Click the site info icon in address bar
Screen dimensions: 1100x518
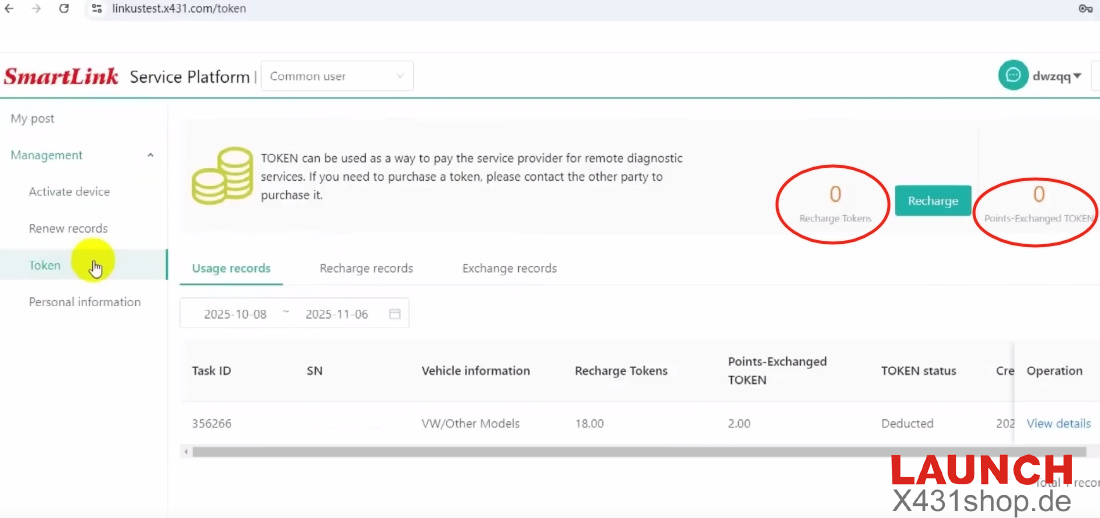(x=97, y=8)
